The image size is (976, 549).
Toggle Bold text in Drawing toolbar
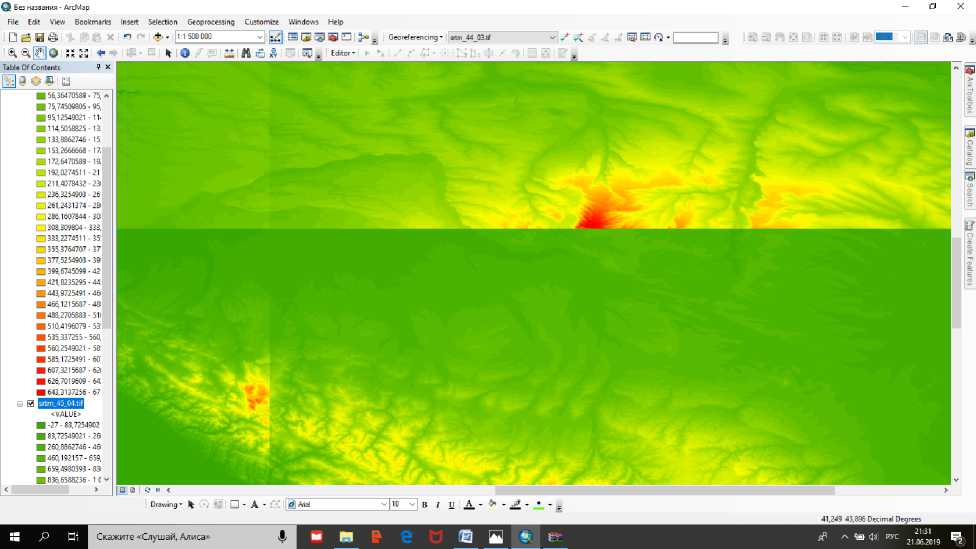coord(424,505)
